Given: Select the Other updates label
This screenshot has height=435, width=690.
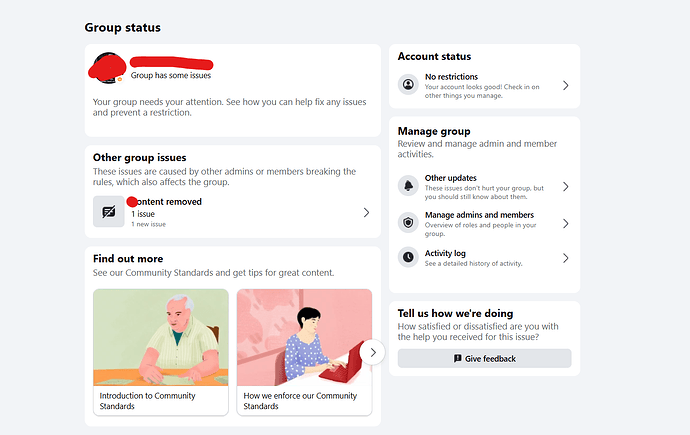Looking at the screenshot, I should pos(451,178).
